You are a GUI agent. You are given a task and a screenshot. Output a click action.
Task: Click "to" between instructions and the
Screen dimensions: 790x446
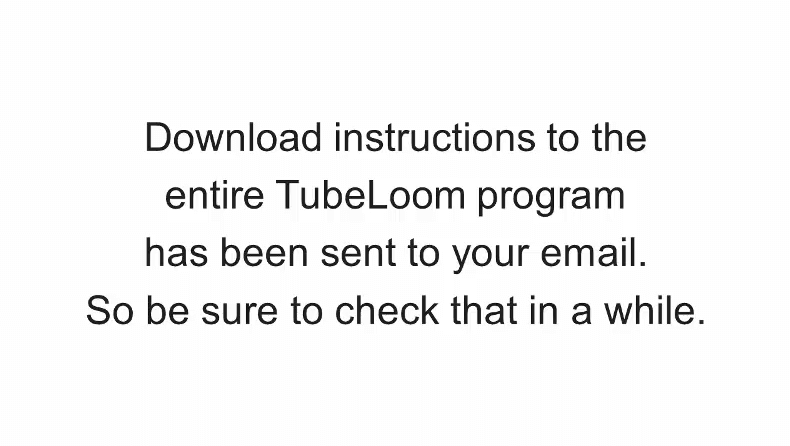(x=563, y=139)
